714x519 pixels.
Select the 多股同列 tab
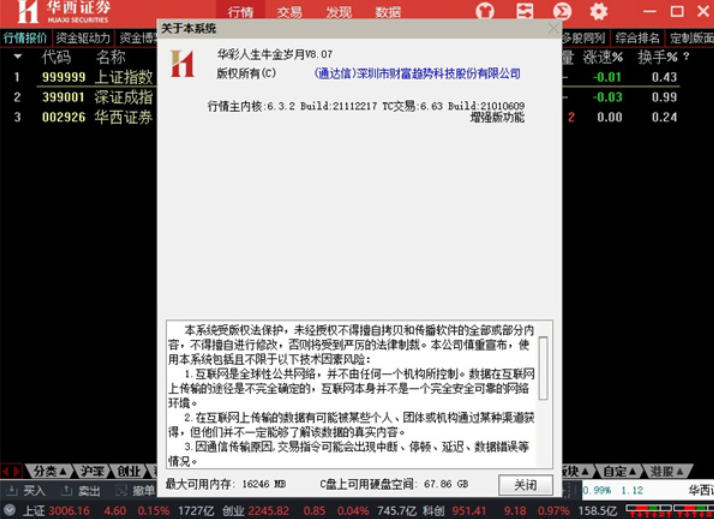[584, 38]
